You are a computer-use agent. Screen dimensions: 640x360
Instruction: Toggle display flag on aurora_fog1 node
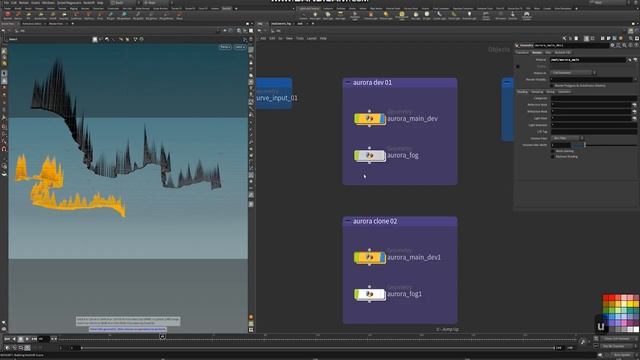pyautogui.click(x=382, y=294)
